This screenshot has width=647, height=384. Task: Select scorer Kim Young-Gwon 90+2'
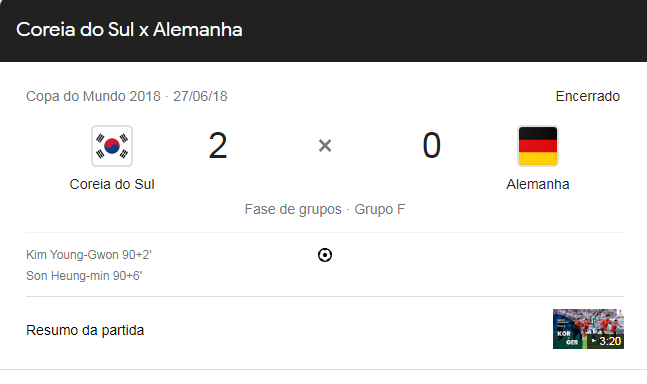89,255
